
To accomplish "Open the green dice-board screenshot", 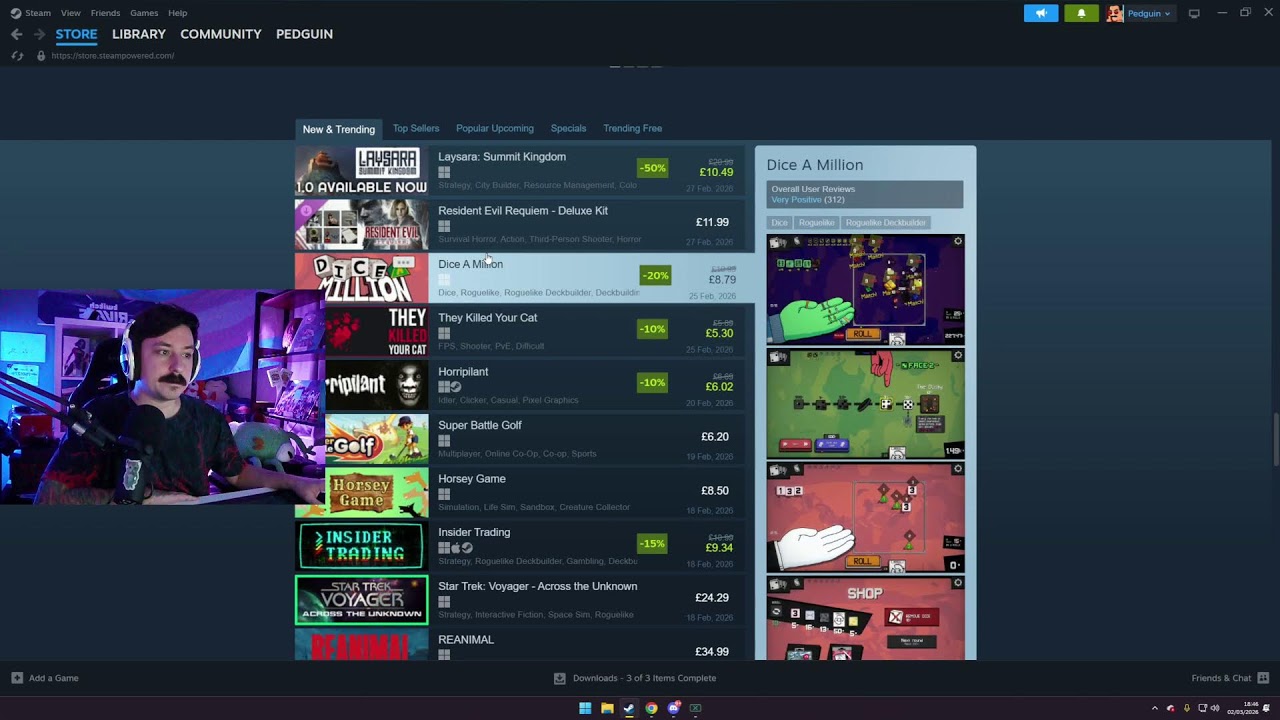I will point(866,404).
